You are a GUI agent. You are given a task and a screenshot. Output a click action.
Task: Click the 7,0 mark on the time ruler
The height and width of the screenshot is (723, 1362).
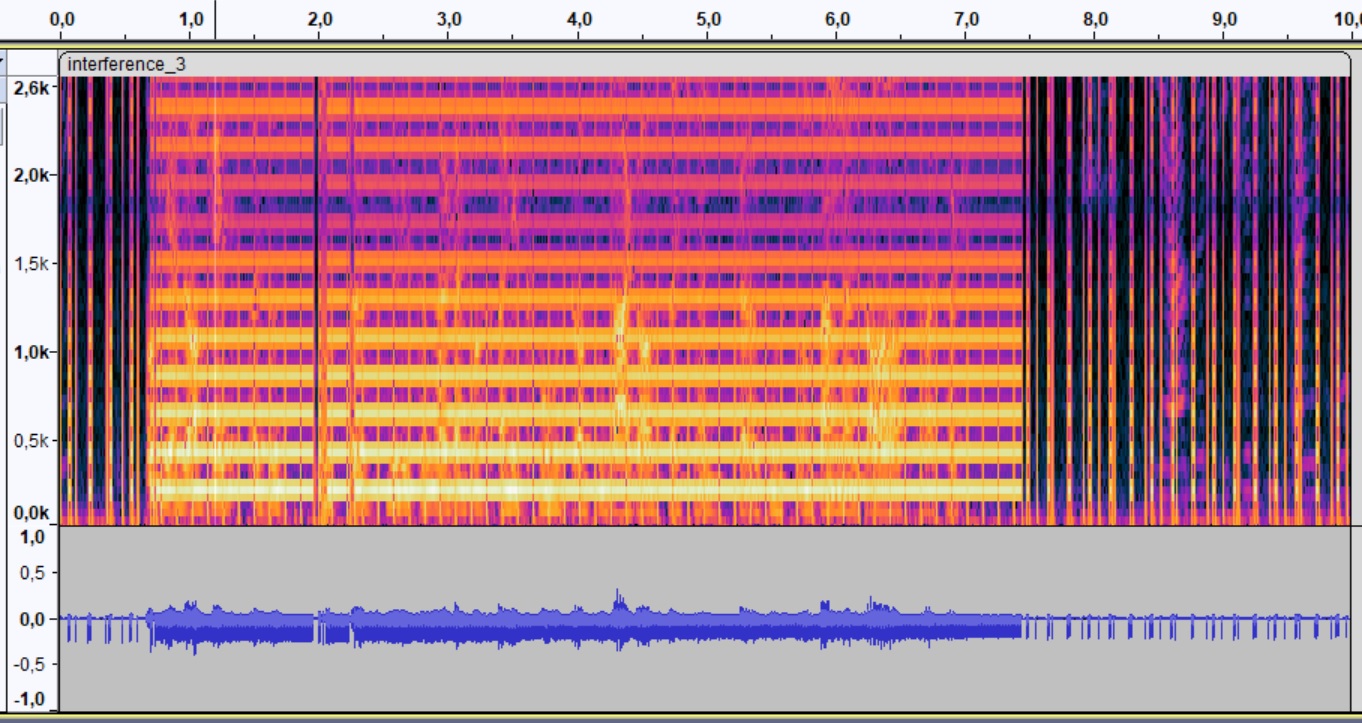coord(967,19)
